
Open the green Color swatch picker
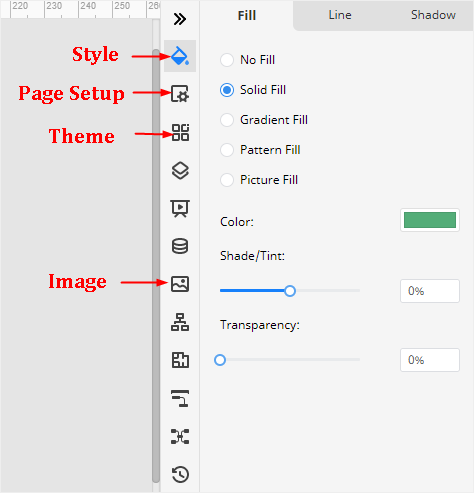[x=430, y=220]
